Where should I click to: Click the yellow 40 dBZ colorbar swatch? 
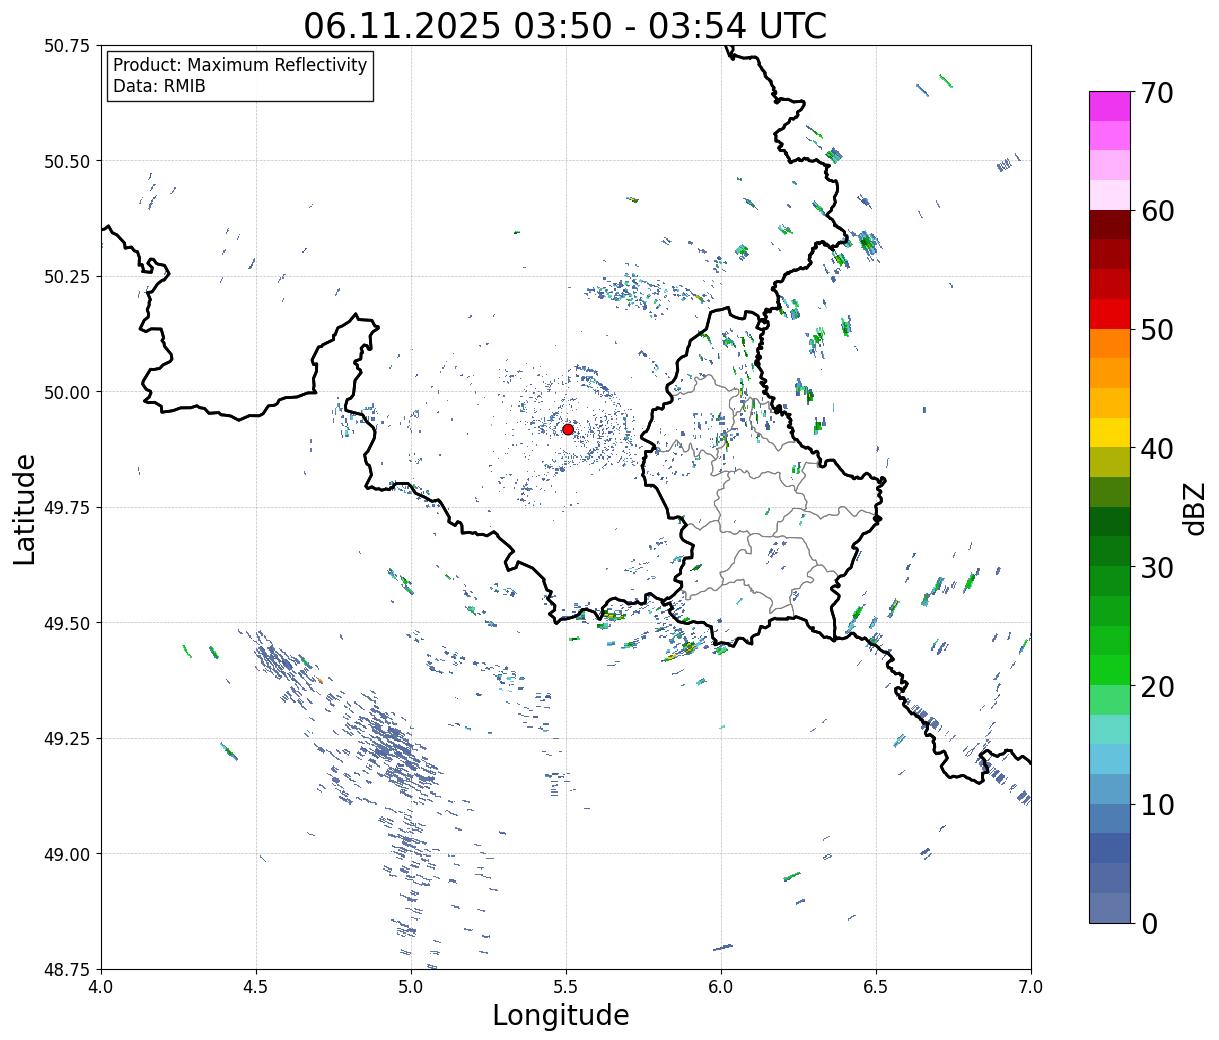coord(1110,432)
